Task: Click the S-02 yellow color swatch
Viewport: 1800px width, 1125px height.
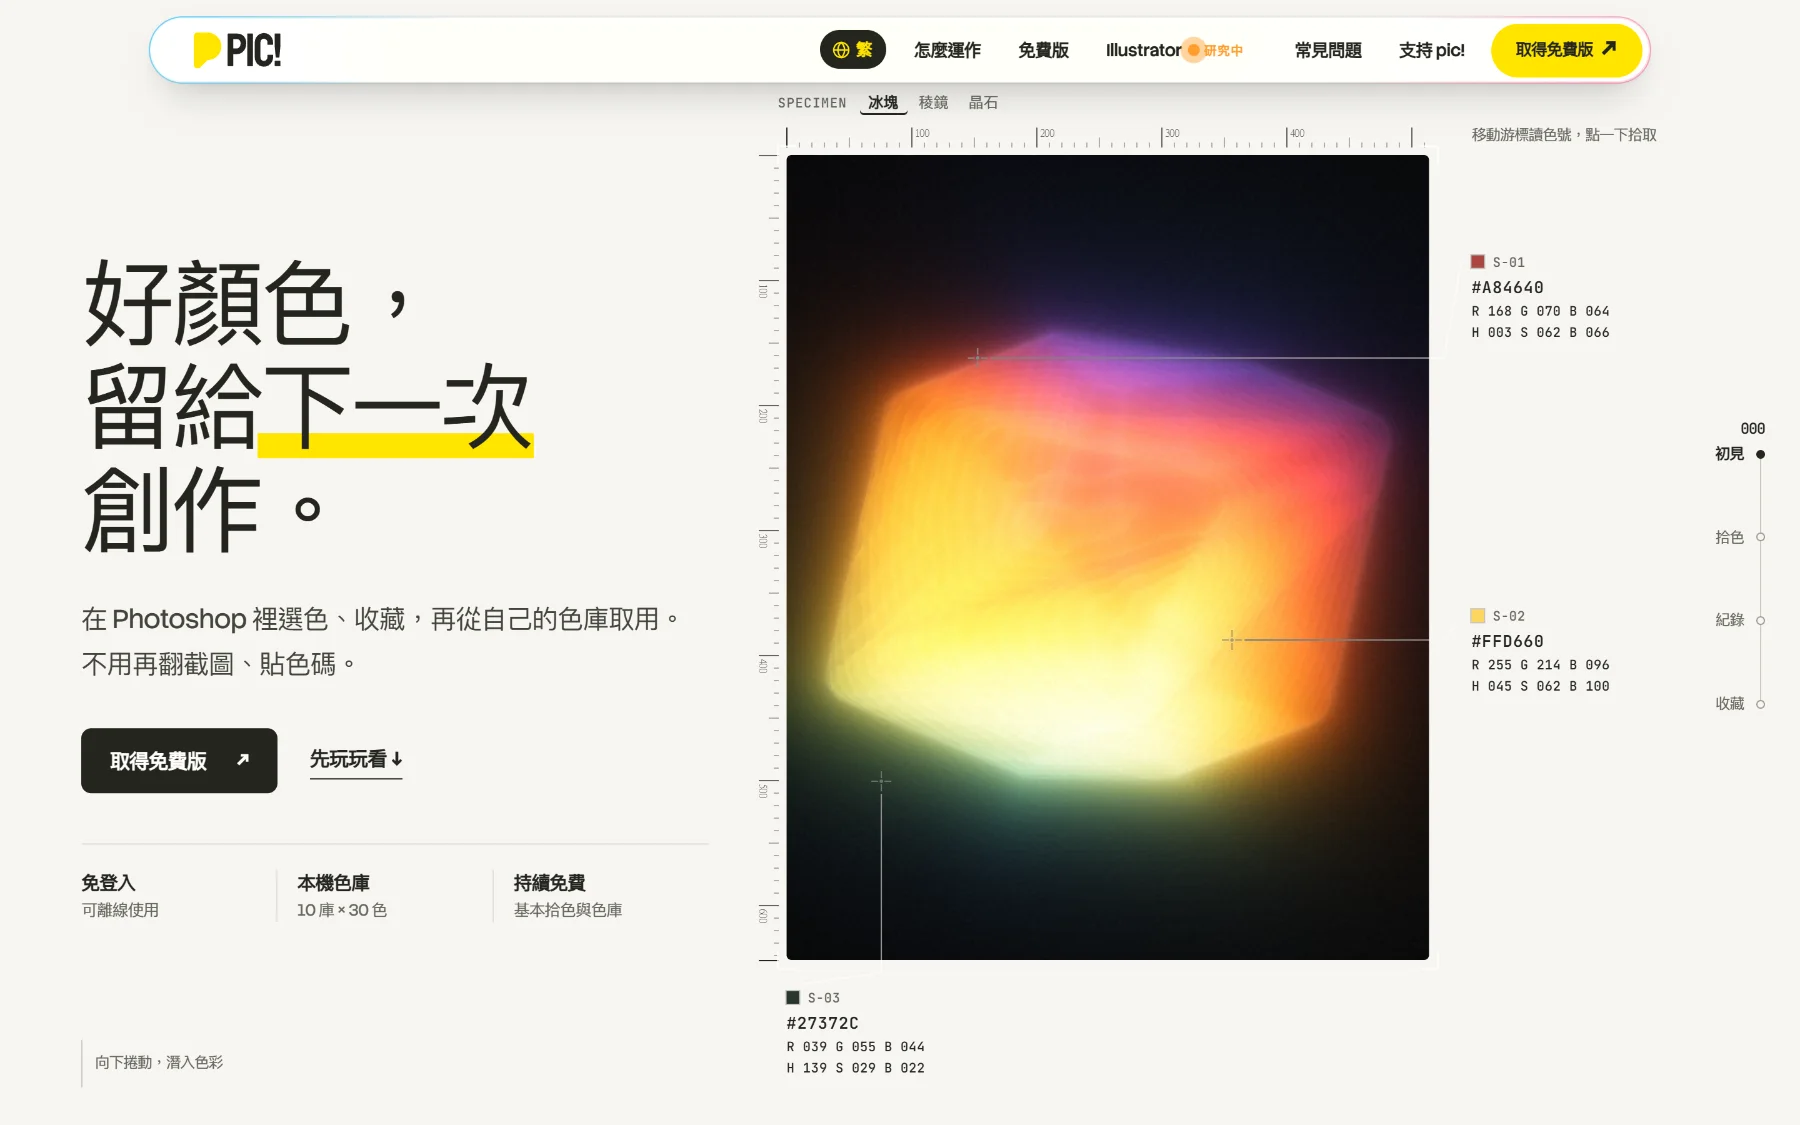Action: pyautogui.click(x=1477, y=616)
